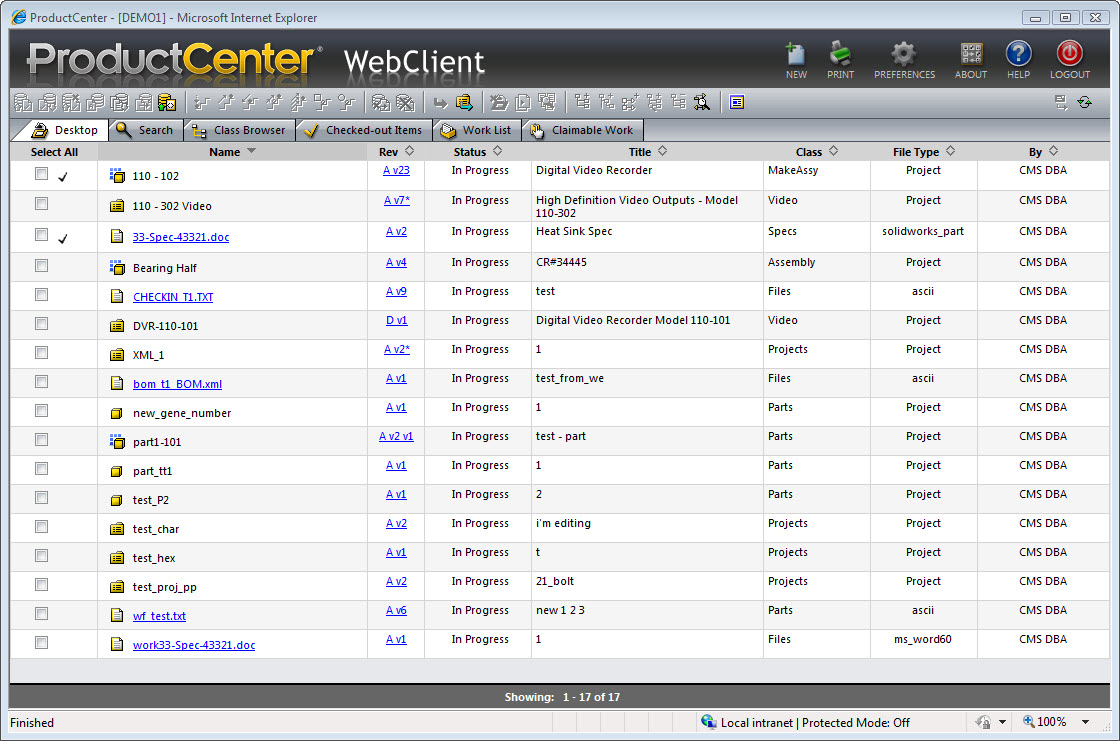Select the XML_1 row checkbox
Viewport: 1120px width, 741px height.
click(41, 353)
